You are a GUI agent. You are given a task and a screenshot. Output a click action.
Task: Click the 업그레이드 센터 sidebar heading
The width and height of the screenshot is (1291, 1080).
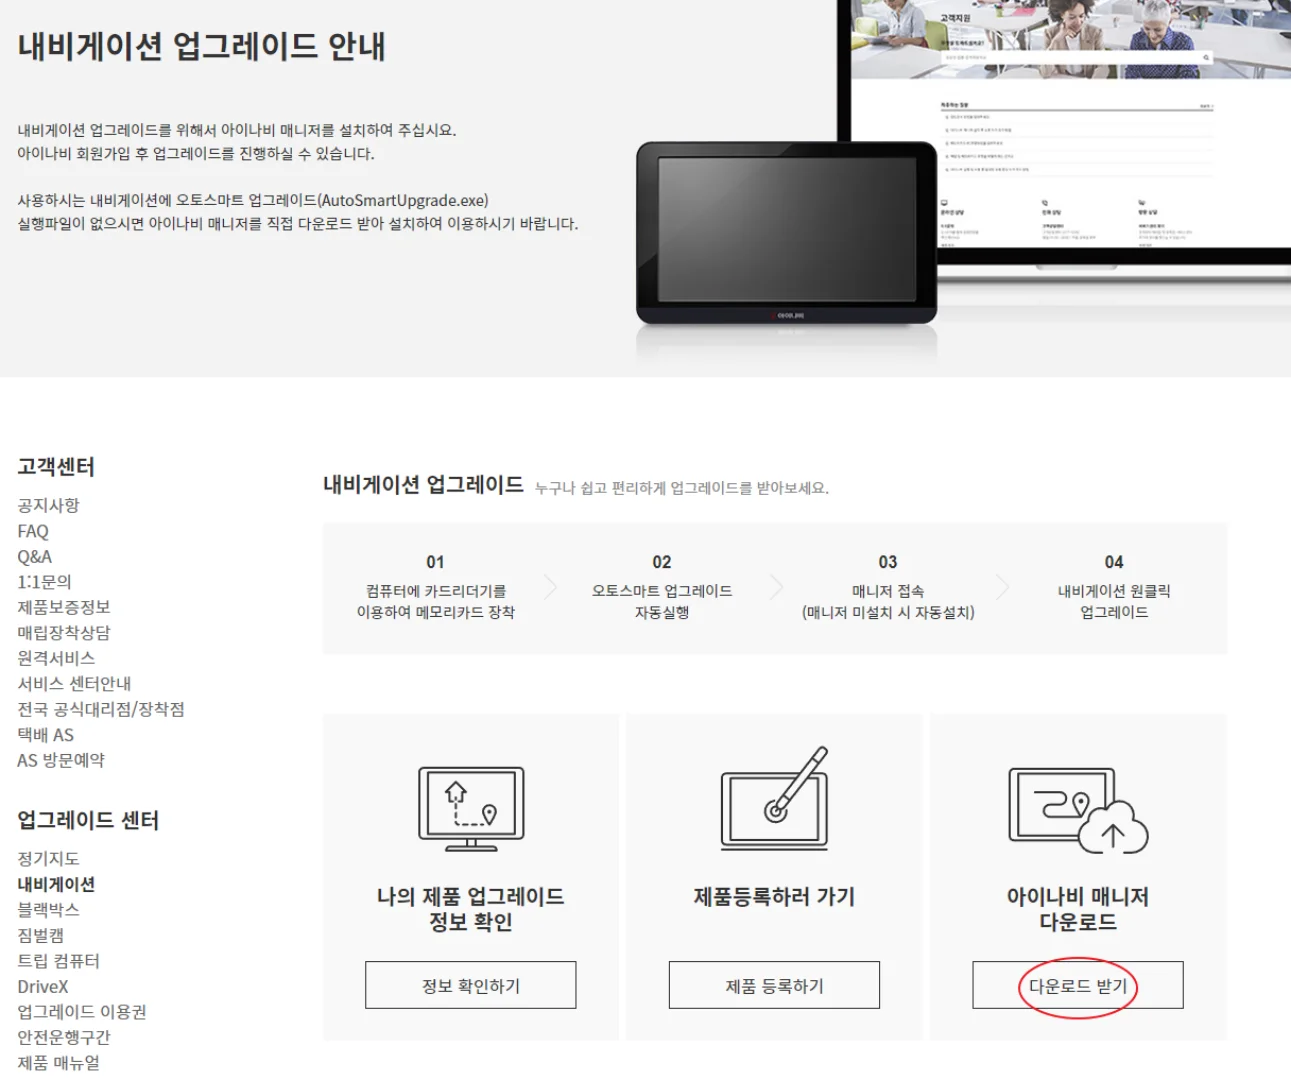[88, 820]
